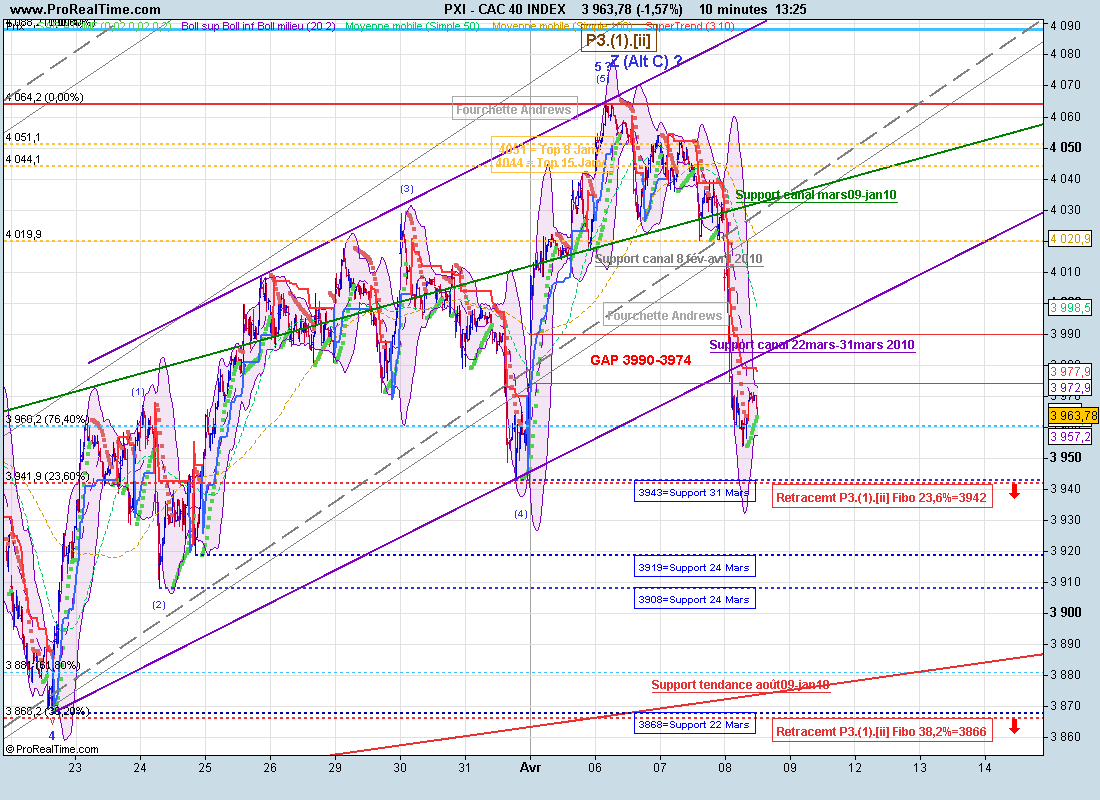1100x800 pixels.
Task: Select the upper 'Fourchette Andrews' label box
Action: [514, 109]
